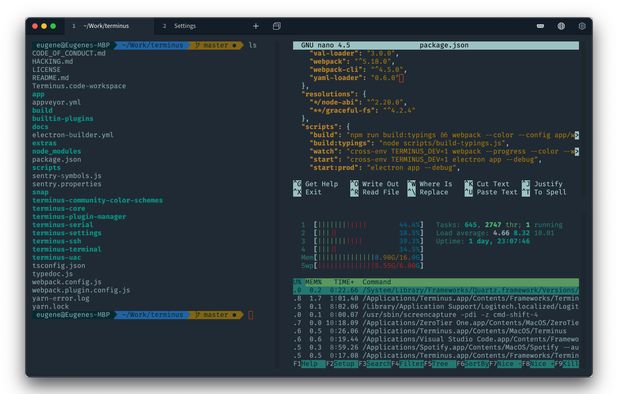The width and height of the screenshot is (618, 394).
Task: Click CODE_OF_CONDUCT.md in ls output
Action: pos(69,54)
